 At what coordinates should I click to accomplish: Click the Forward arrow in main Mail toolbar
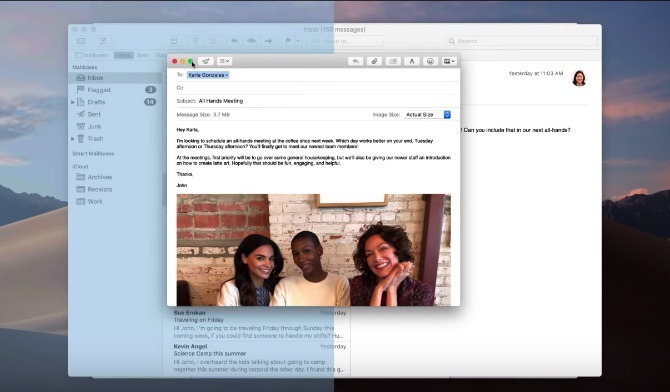tap(268, 41)
